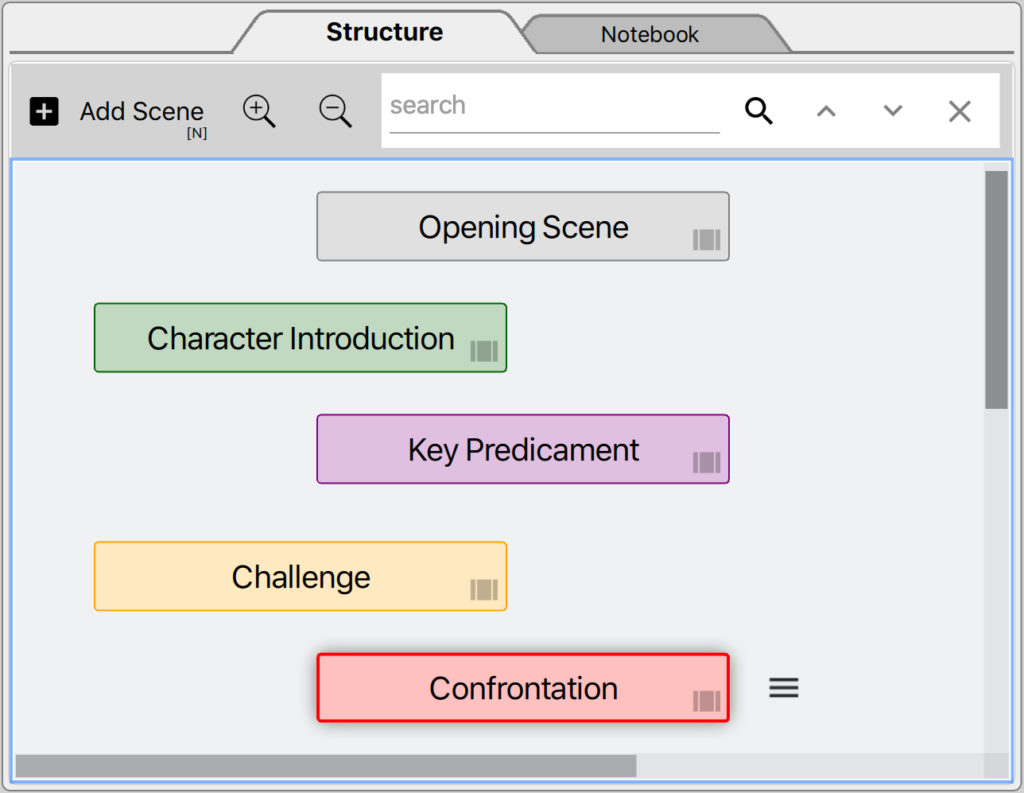The width and height of the screenshot is (1024, 793).
Task: Open the hamburger menu beside Confrontation
Action: [x=784, y=688]
